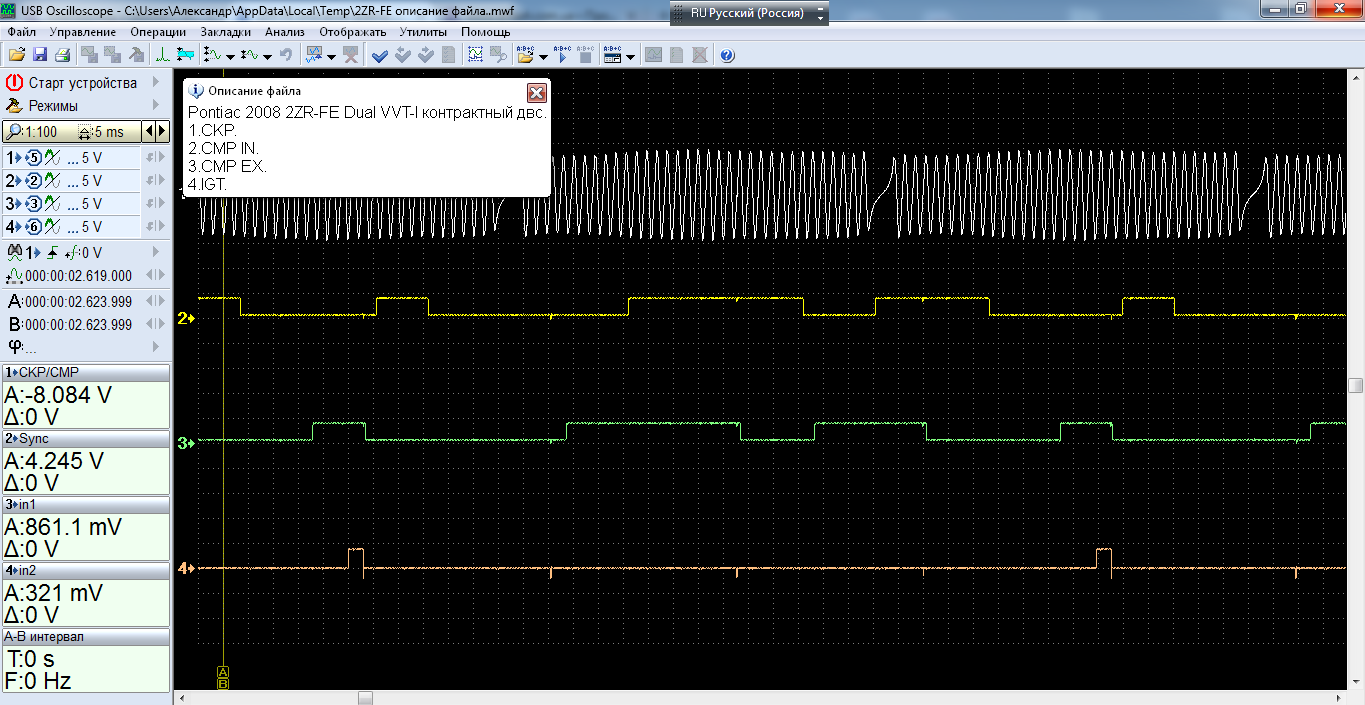This screenshot has height=705, width=1365.
Task: Click the undo arrow toolbar icon
Action: coord(287,55)
